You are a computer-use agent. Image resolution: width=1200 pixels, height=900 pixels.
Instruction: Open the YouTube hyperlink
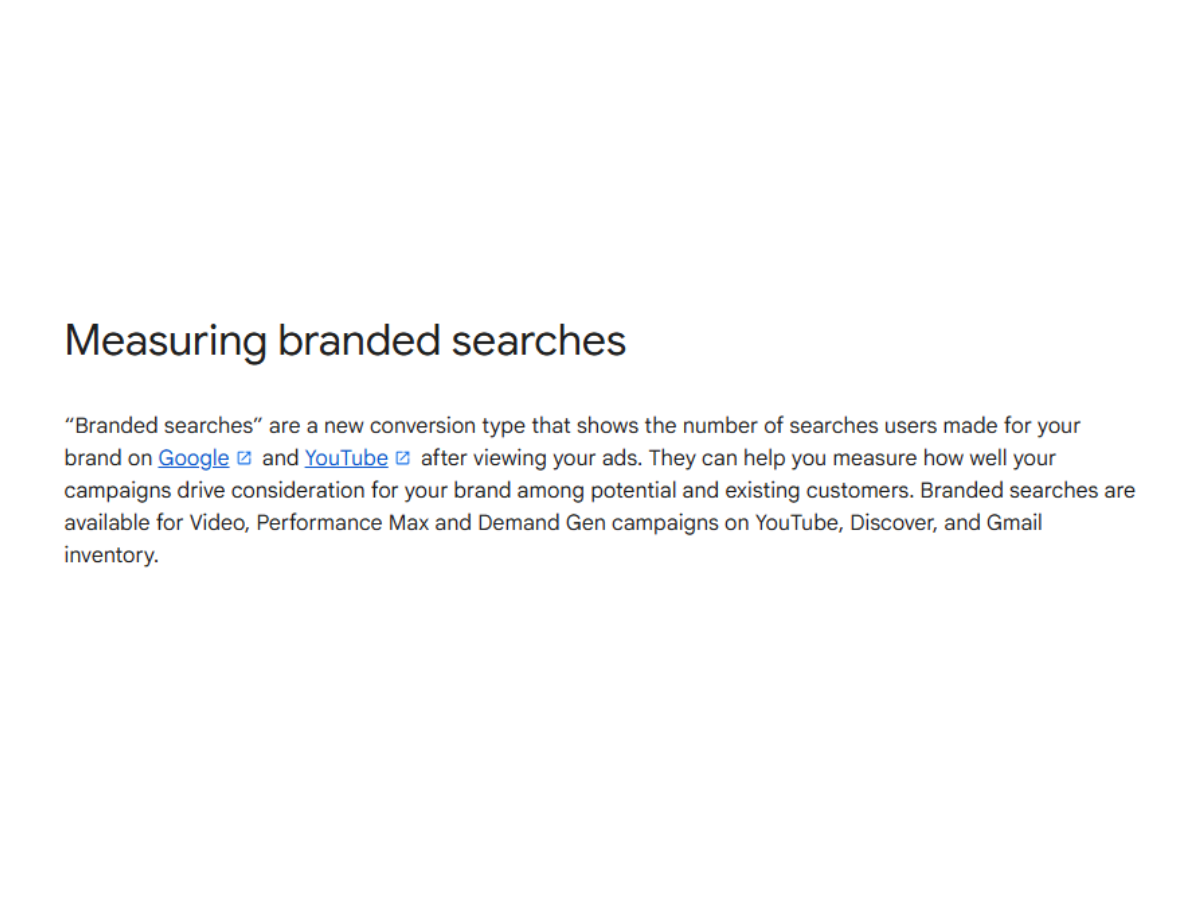coord(346,458)
